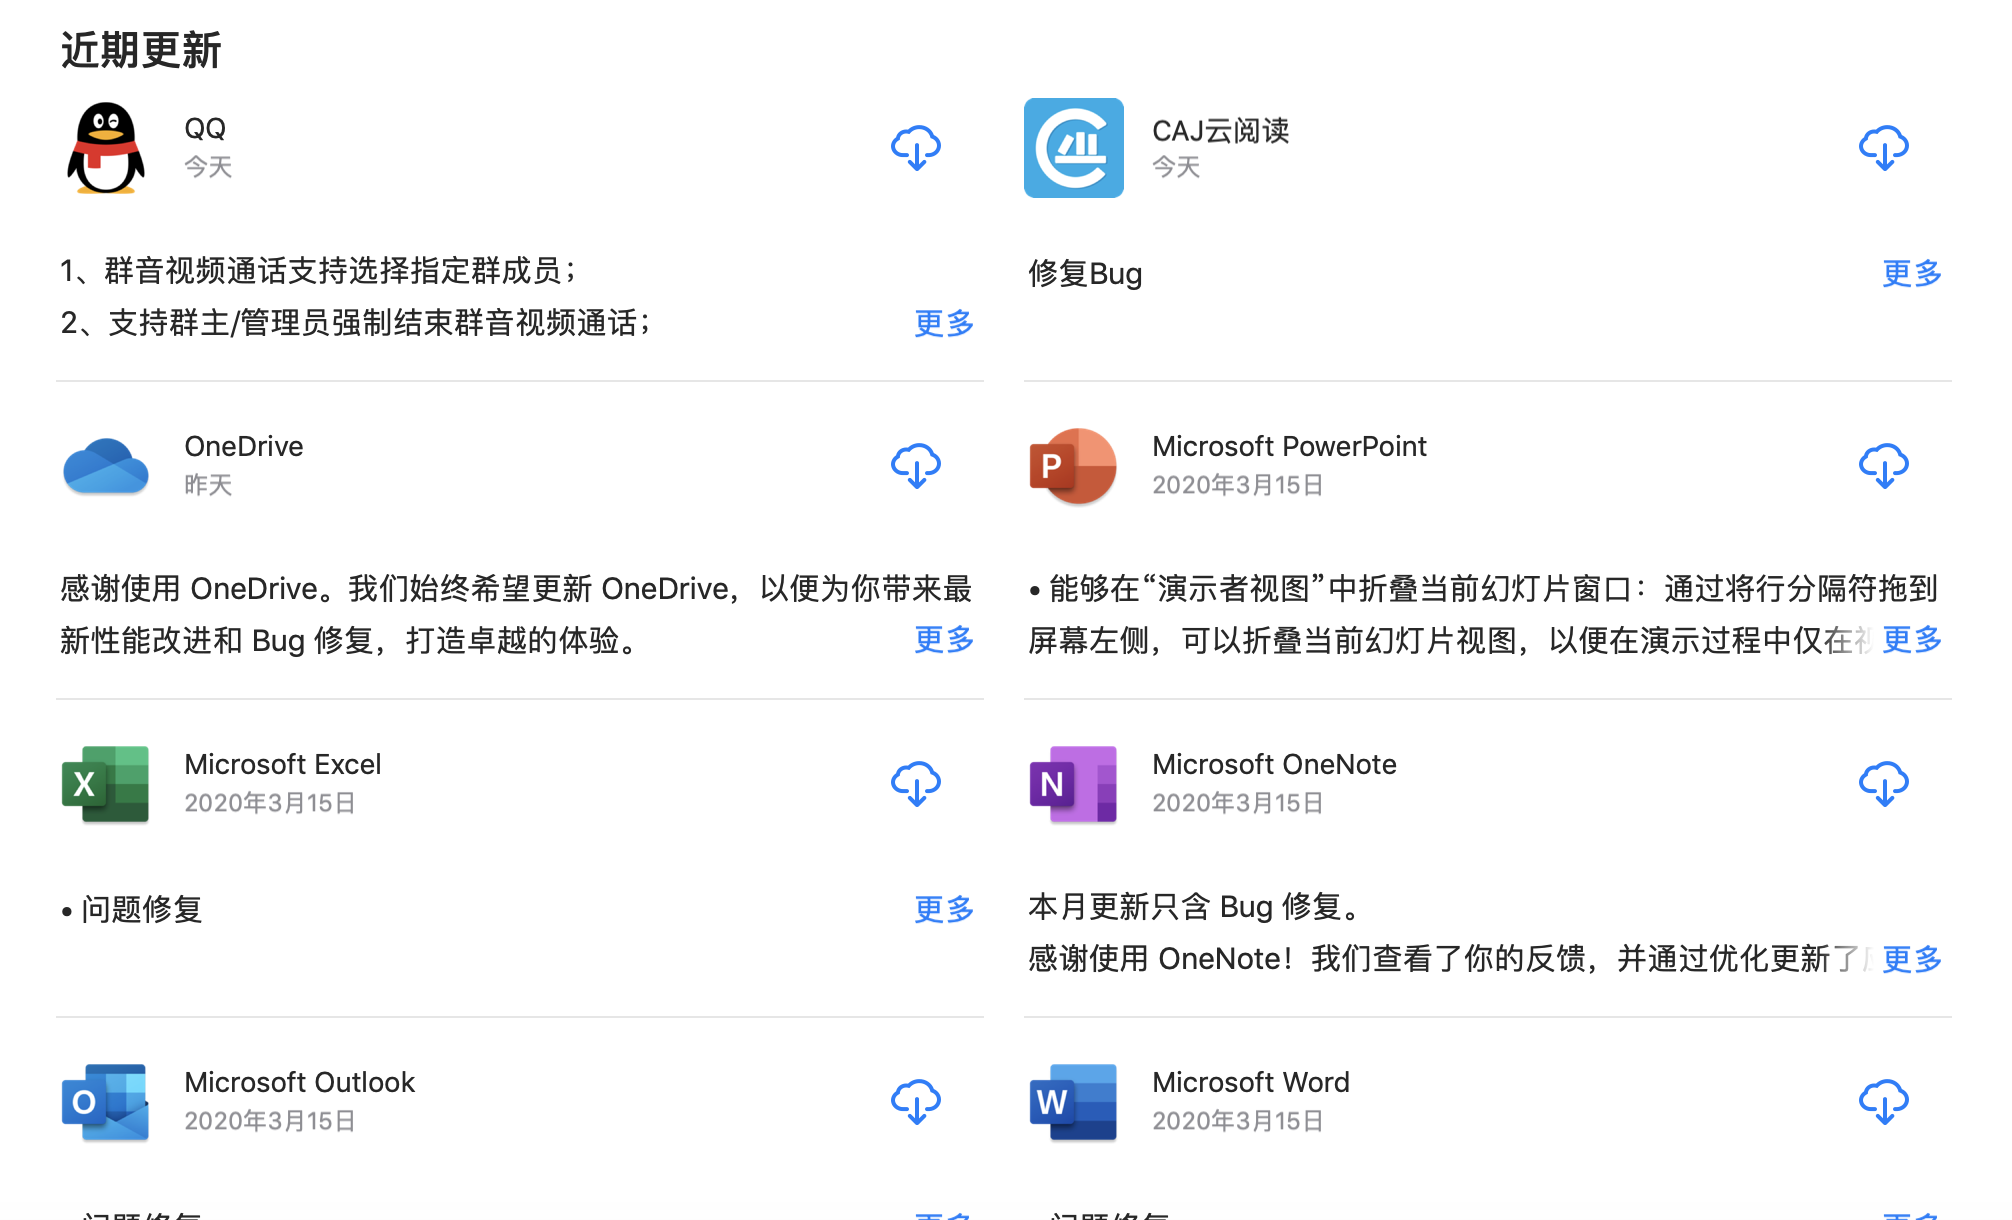Open the QQ penguin app icon
Viewport: 2012px width, 1220px height.
coord(106,148)
